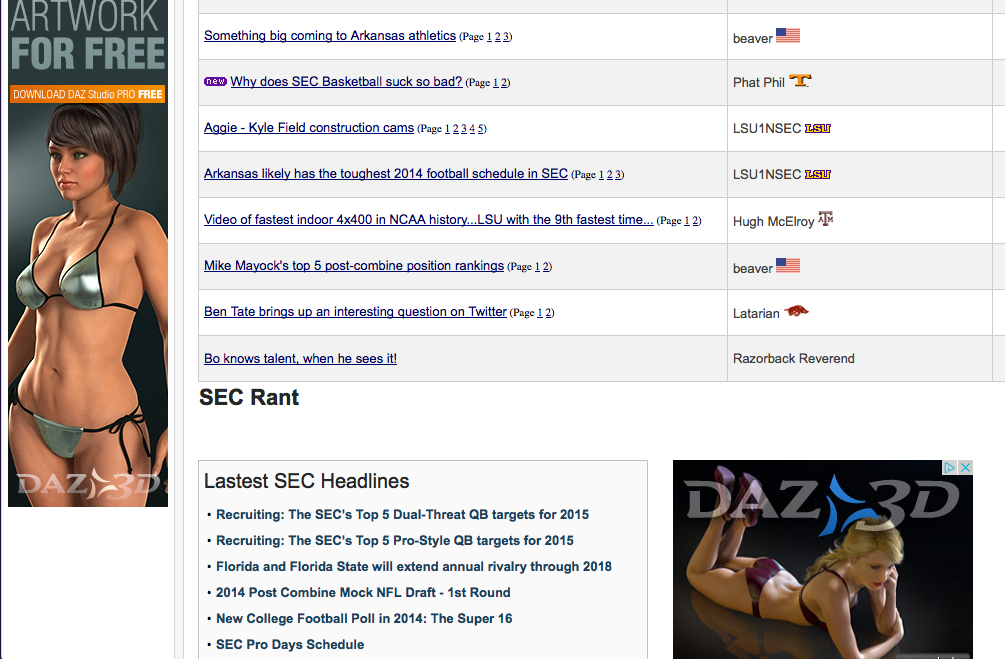The width and height of the screenshot is (1005, 659).
Task: Open the Ben Tate Twitter question thread
Action: (355, 312)
